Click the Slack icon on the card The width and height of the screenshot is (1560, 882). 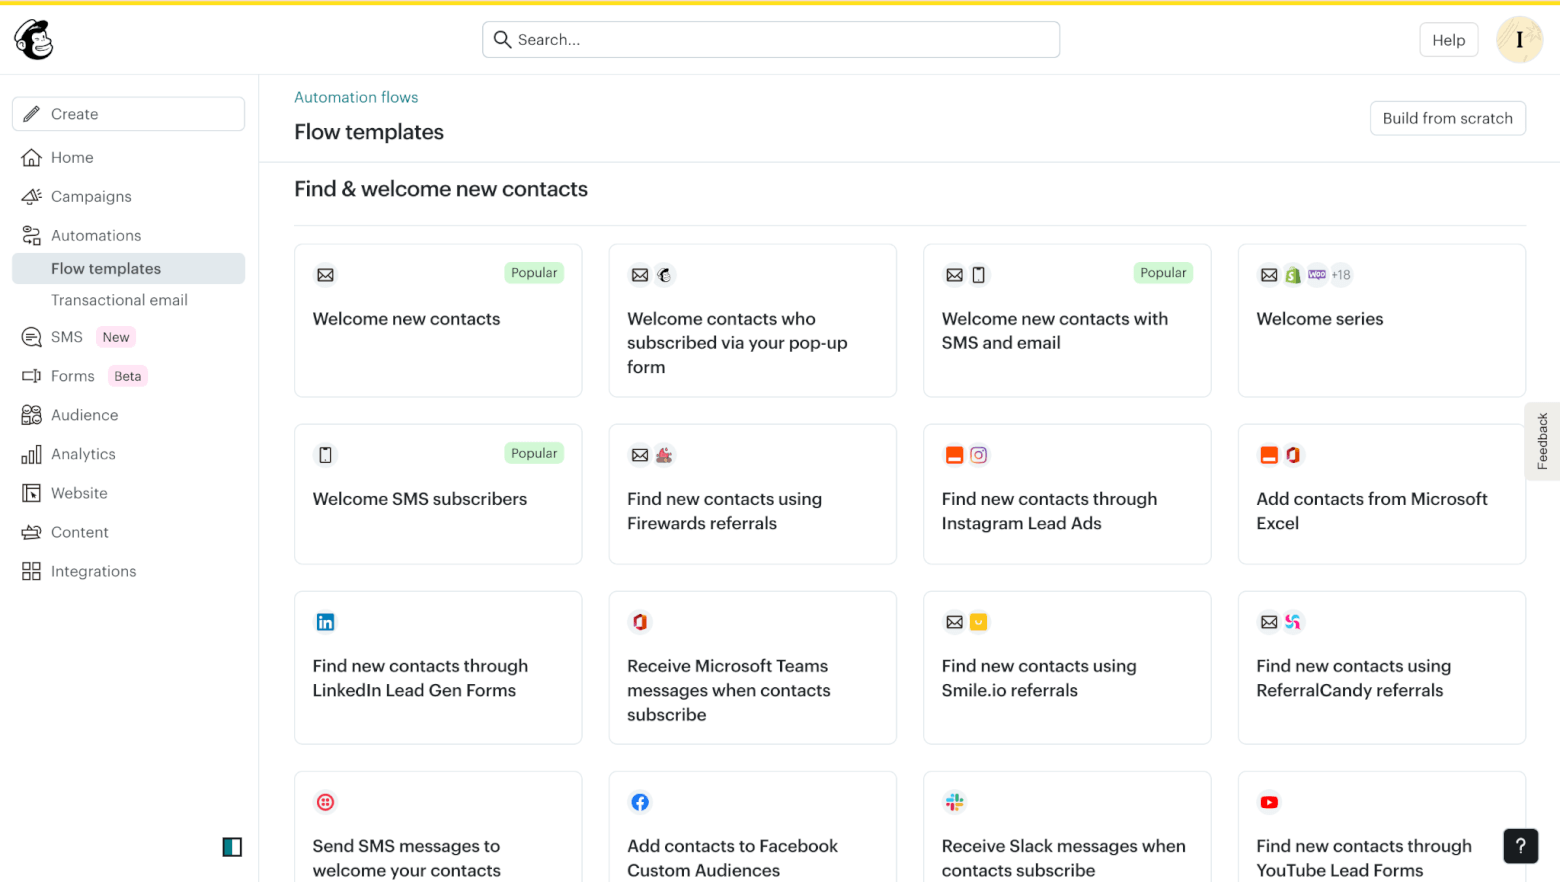click(x=954, y=802)
